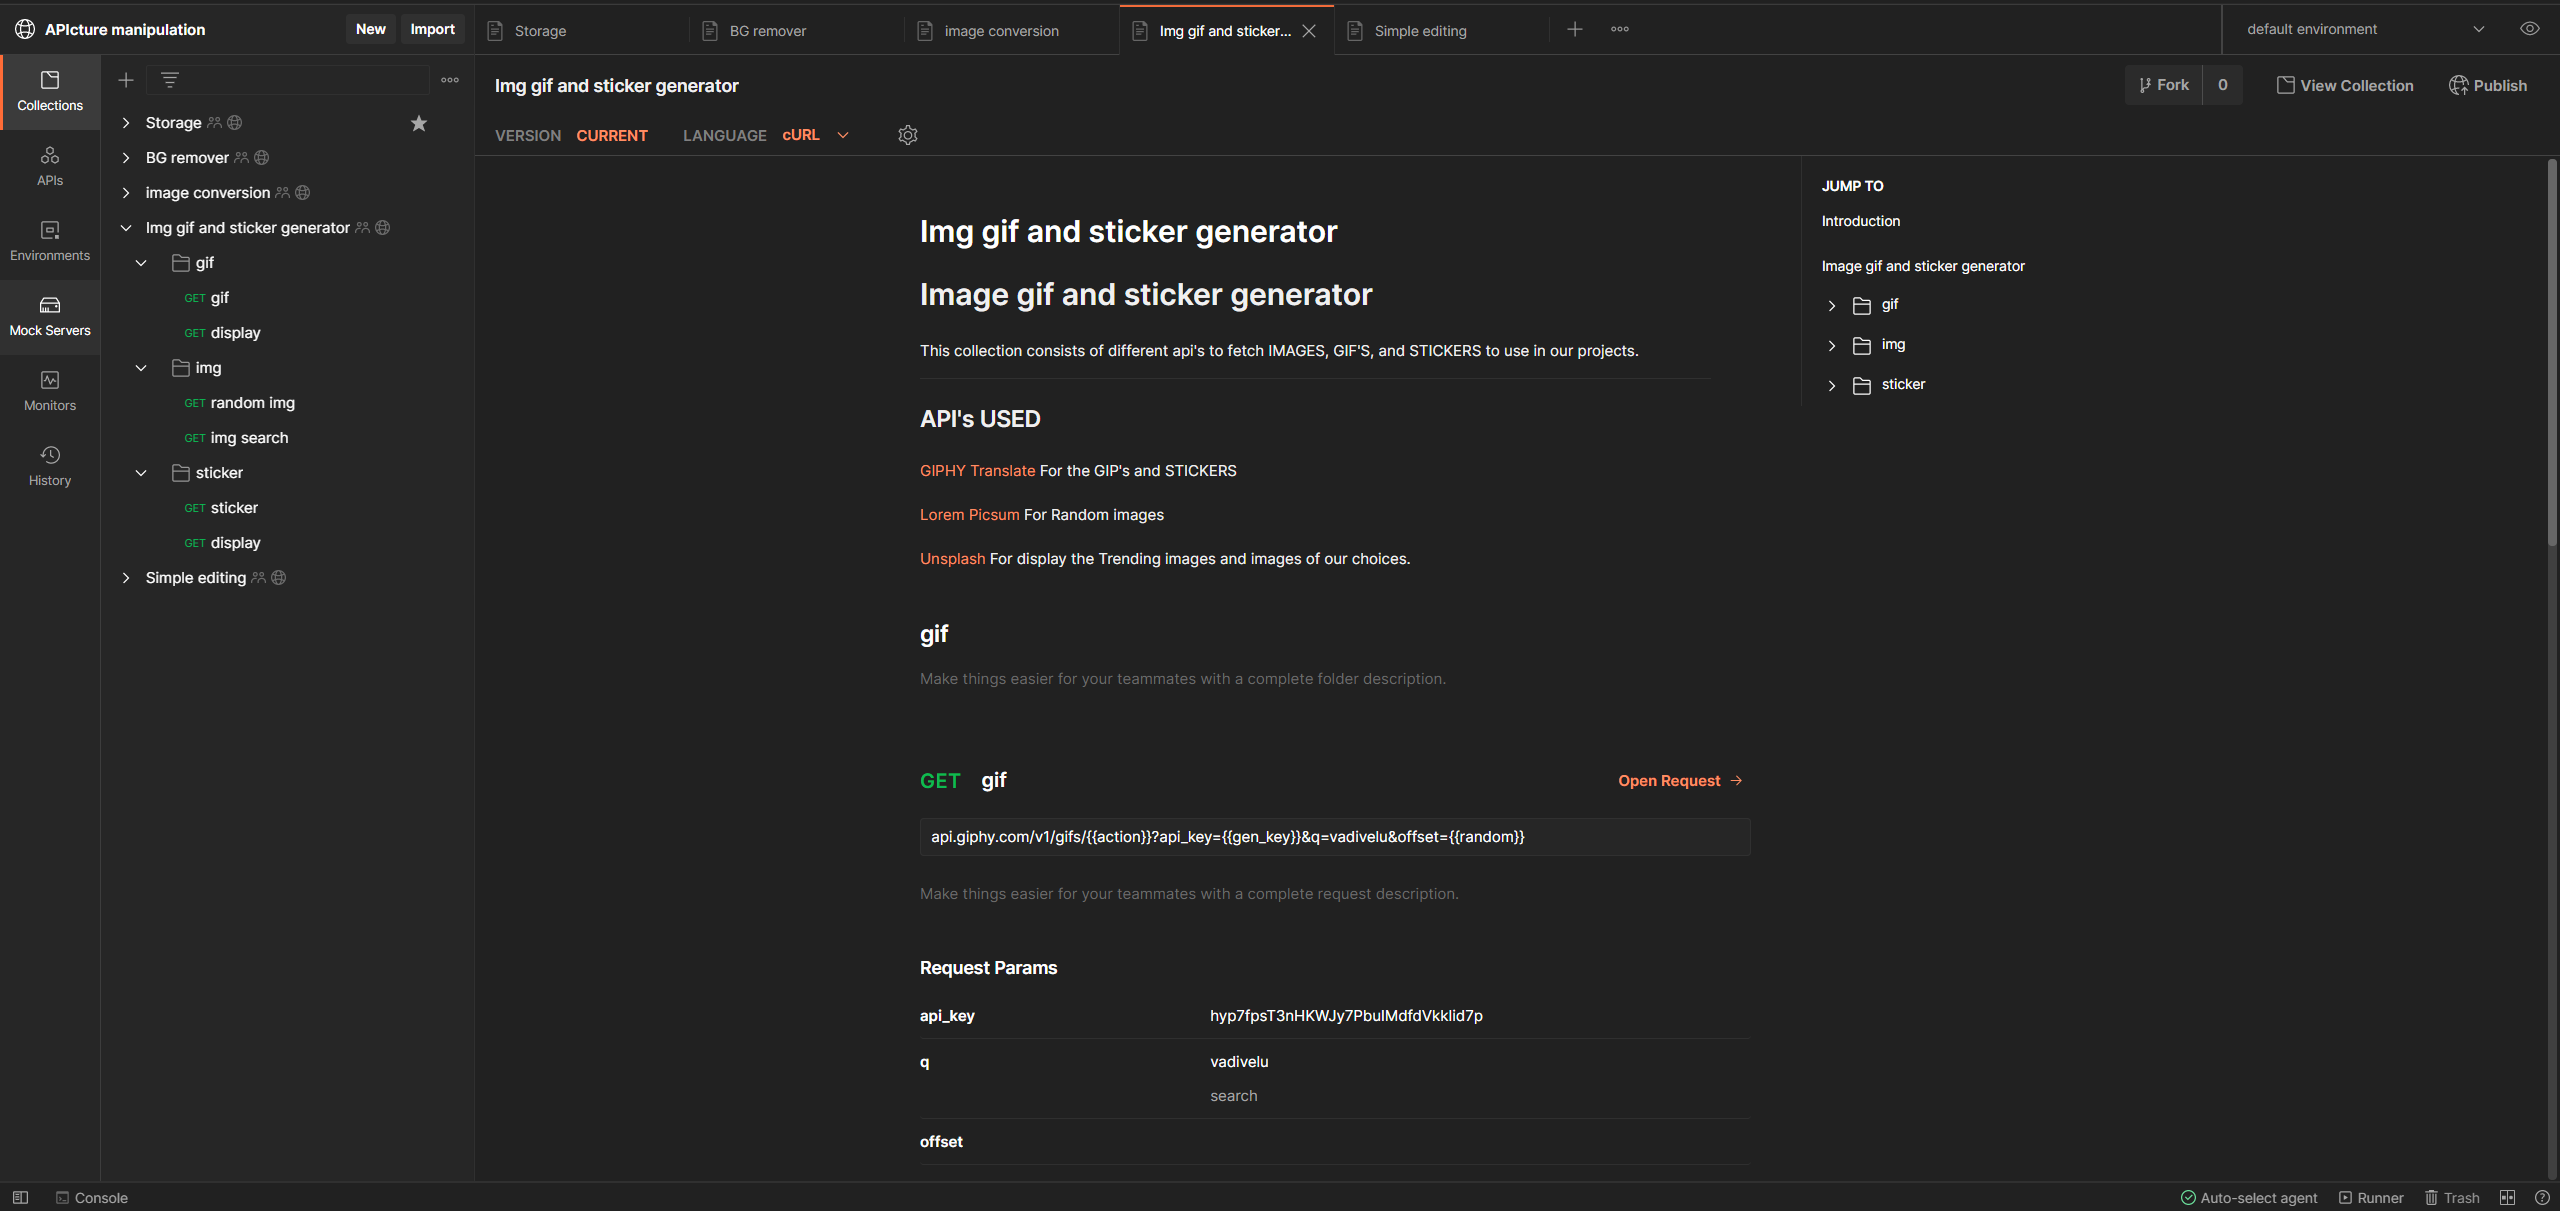
Task: Switch to the BG remover tab
Action: 767,31
